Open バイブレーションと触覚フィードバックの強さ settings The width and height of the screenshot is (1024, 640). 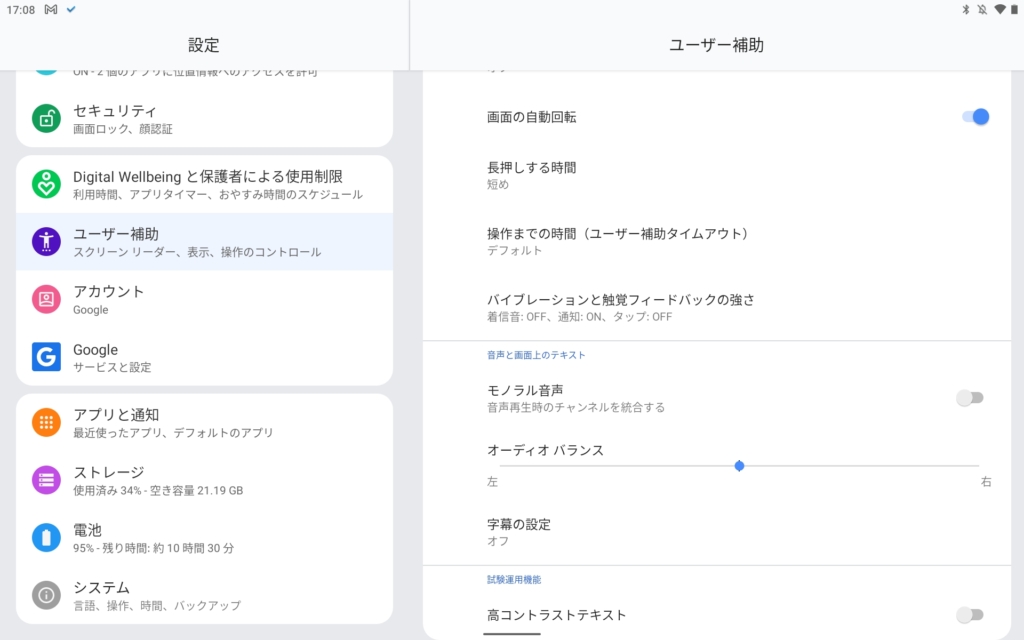coord(620,307)
